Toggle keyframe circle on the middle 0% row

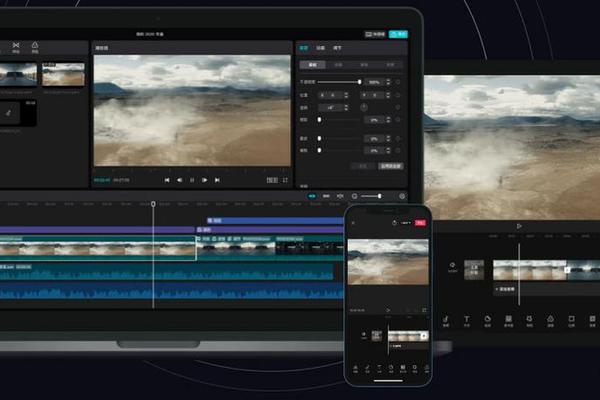click(398, 139)
